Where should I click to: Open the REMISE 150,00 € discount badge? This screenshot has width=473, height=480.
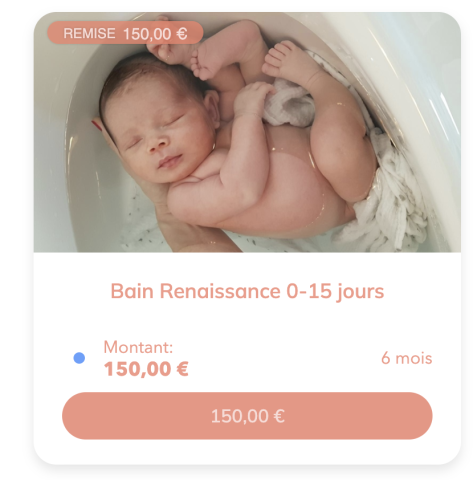click(125, 33)
